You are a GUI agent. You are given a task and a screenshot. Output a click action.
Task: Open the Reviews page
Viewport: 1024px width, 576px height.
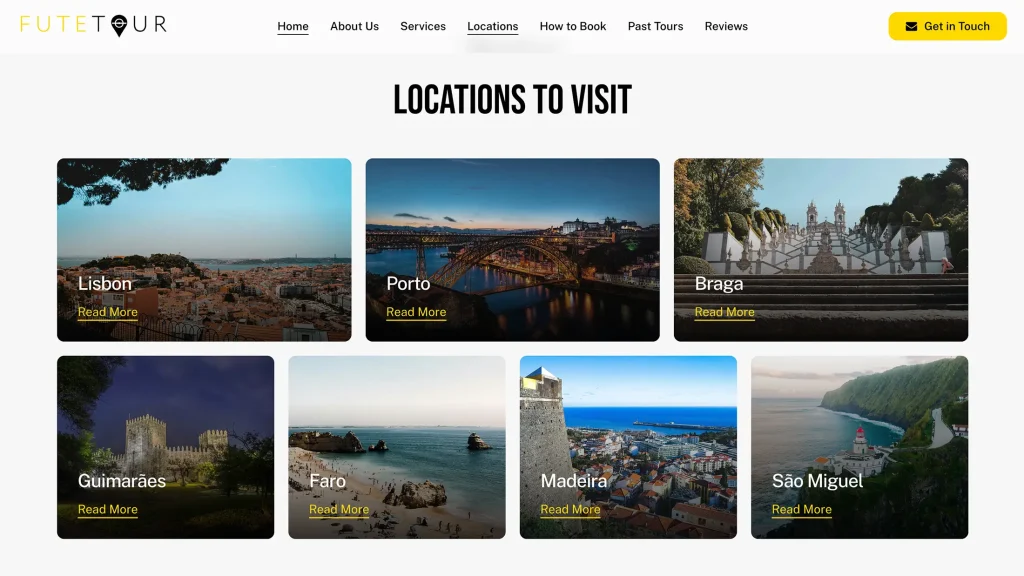tap(726, 26)
